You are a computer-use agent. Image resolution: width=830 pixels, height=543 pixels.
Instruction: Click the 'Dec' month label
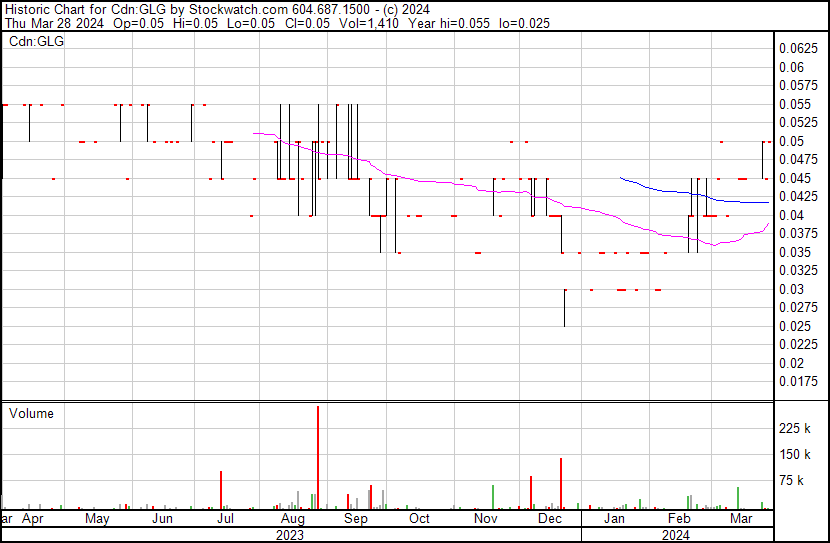pyautogui.click(x=550, y=519)
